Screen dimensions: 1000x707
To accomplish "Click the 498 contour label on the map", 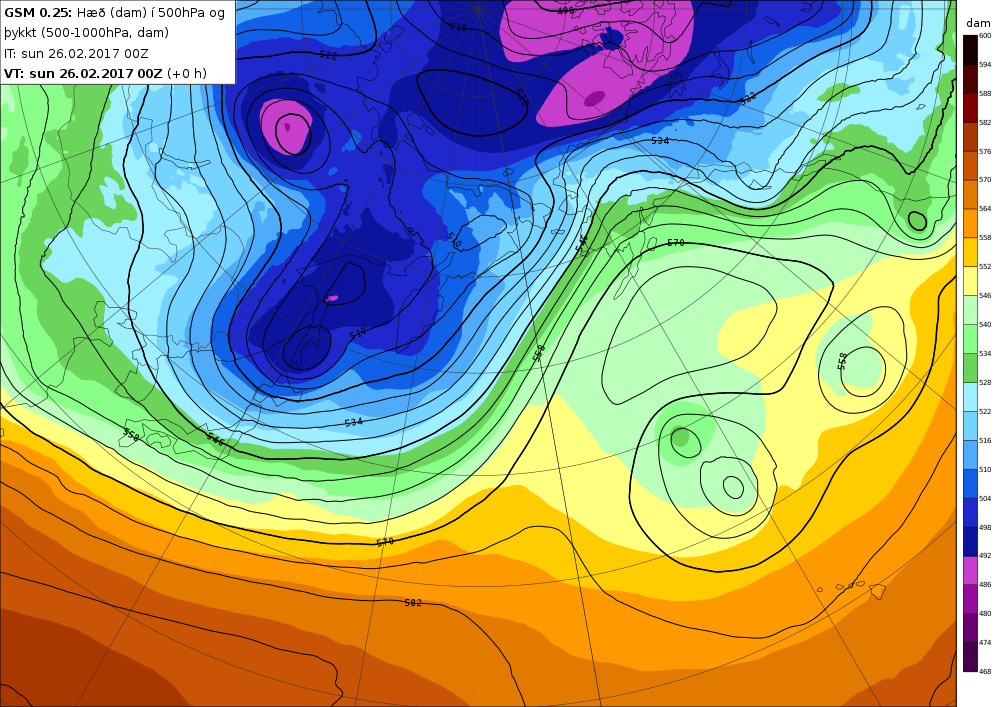I will (x=565, y=11).
